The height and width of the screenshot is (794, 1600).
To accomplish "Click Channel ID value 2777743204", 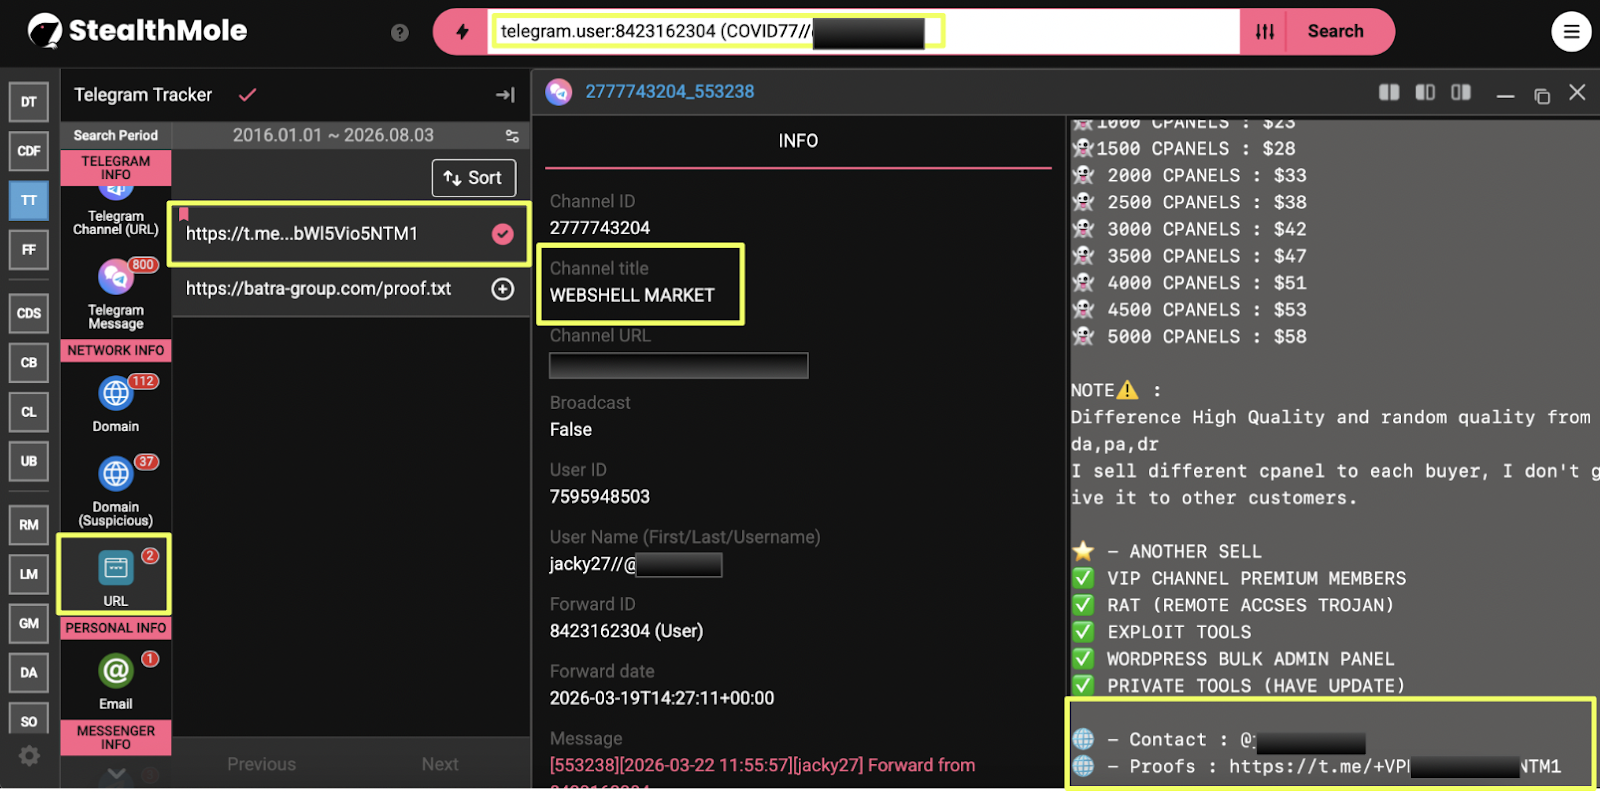I will [x=600, y=228].
